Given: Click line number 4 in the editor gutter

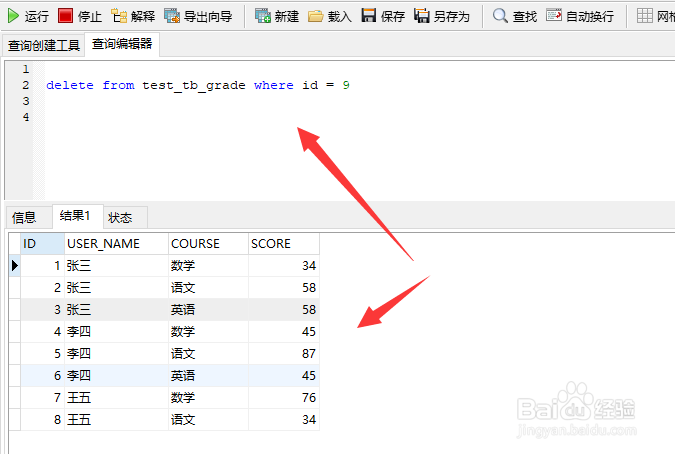Looking at the screenshot, I should point(26,117).
